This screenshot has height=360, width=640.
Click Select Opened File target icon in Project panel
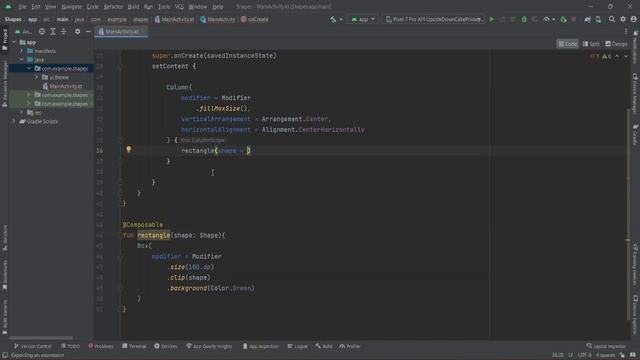tap(42, 31)
